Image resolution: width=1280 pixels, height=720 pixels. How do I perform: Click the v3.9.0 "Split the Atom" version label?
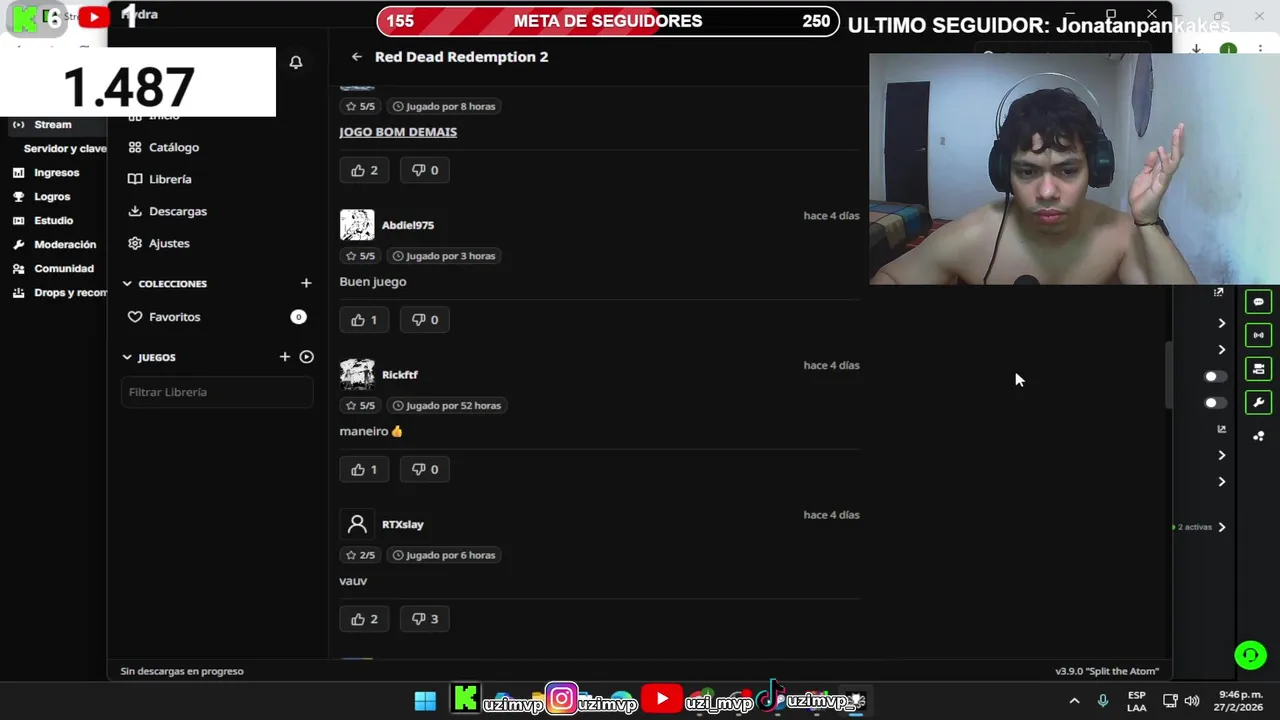1107,671
